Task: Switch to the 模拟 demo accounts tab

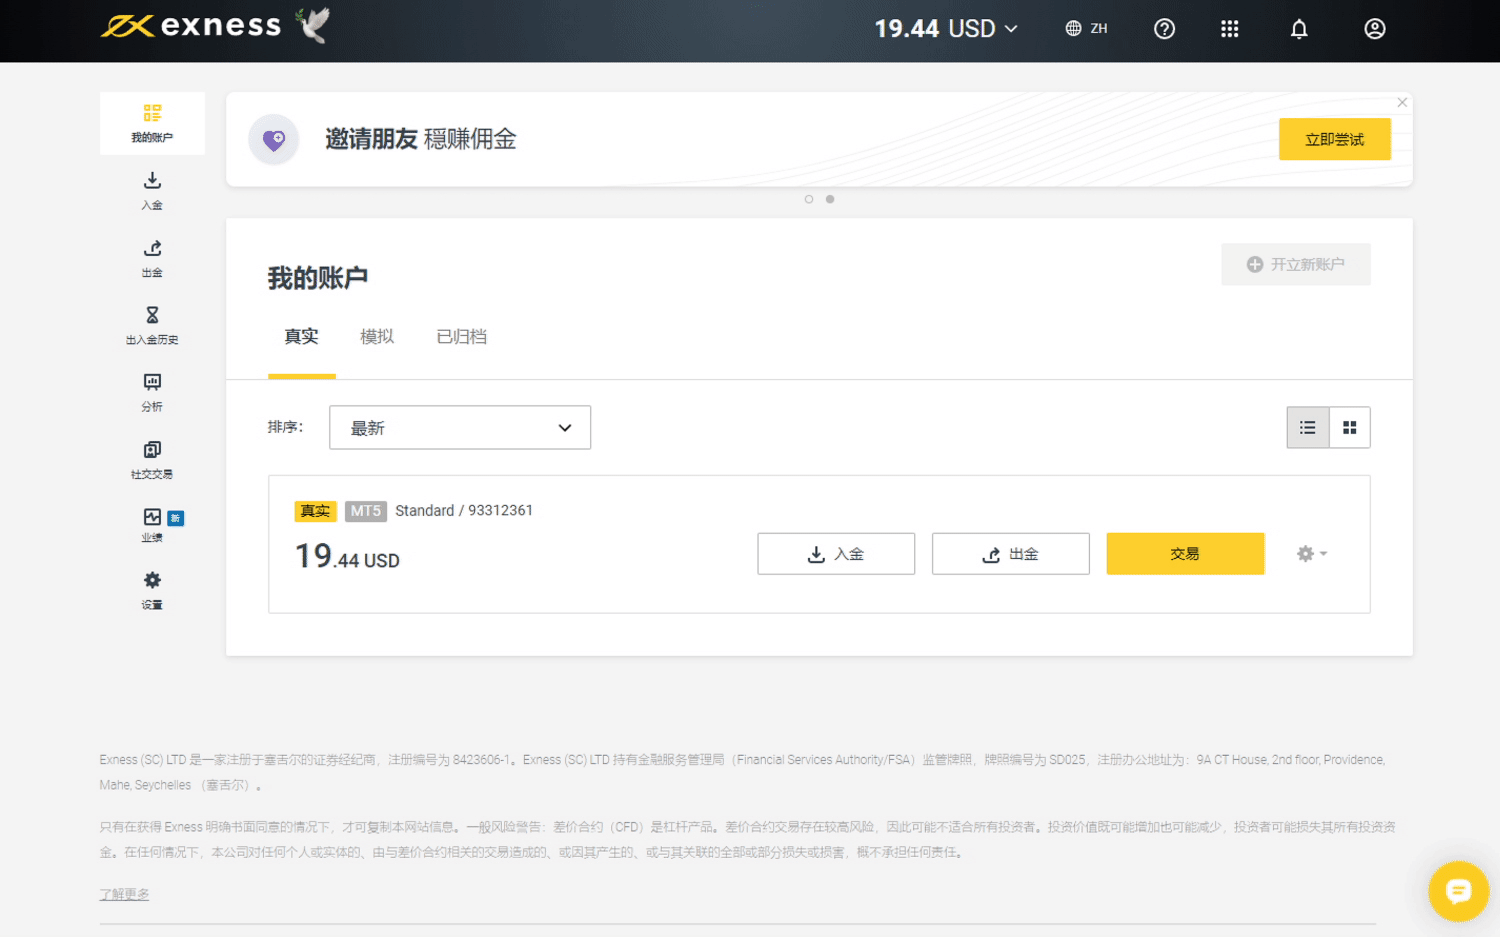Action: (377, 337)
